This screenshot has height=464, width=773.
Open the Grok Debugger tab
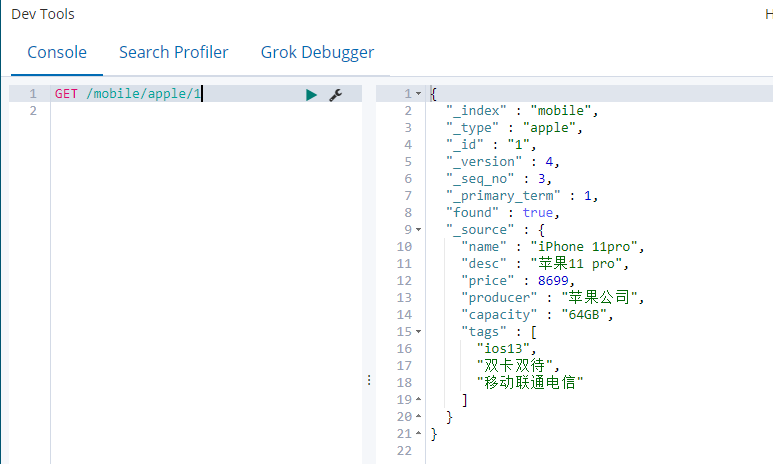(x=317, y=52)
